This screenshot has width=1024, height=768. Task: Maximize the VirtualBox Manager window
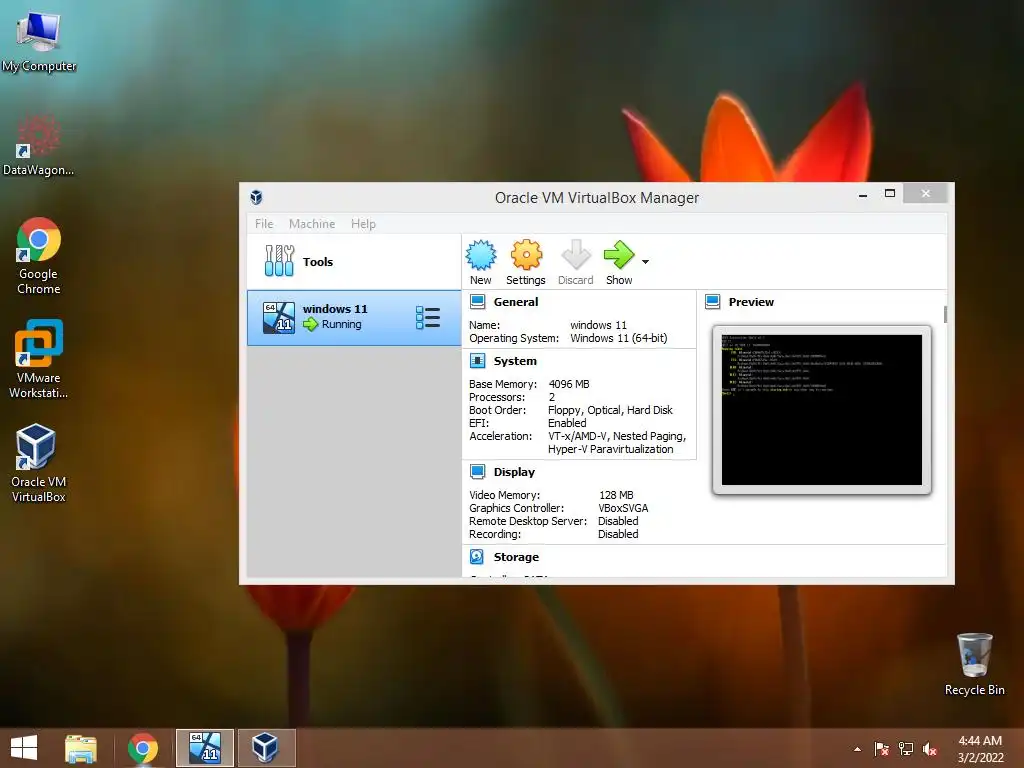click(889, 193)
